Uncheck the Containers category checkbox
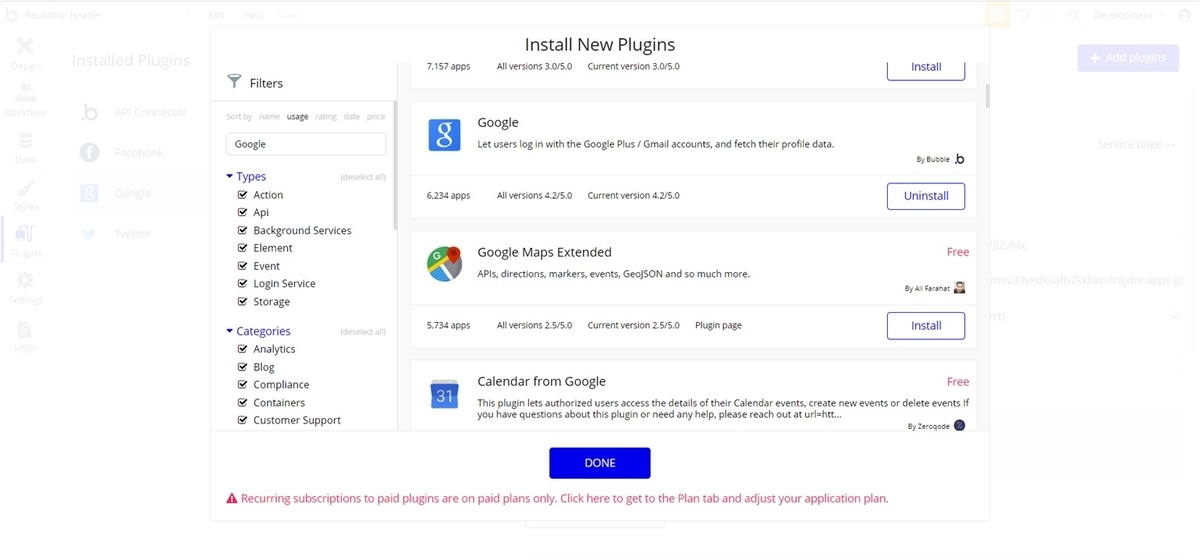The width and height of the screenshot is (1200, 560). [242, 402]
